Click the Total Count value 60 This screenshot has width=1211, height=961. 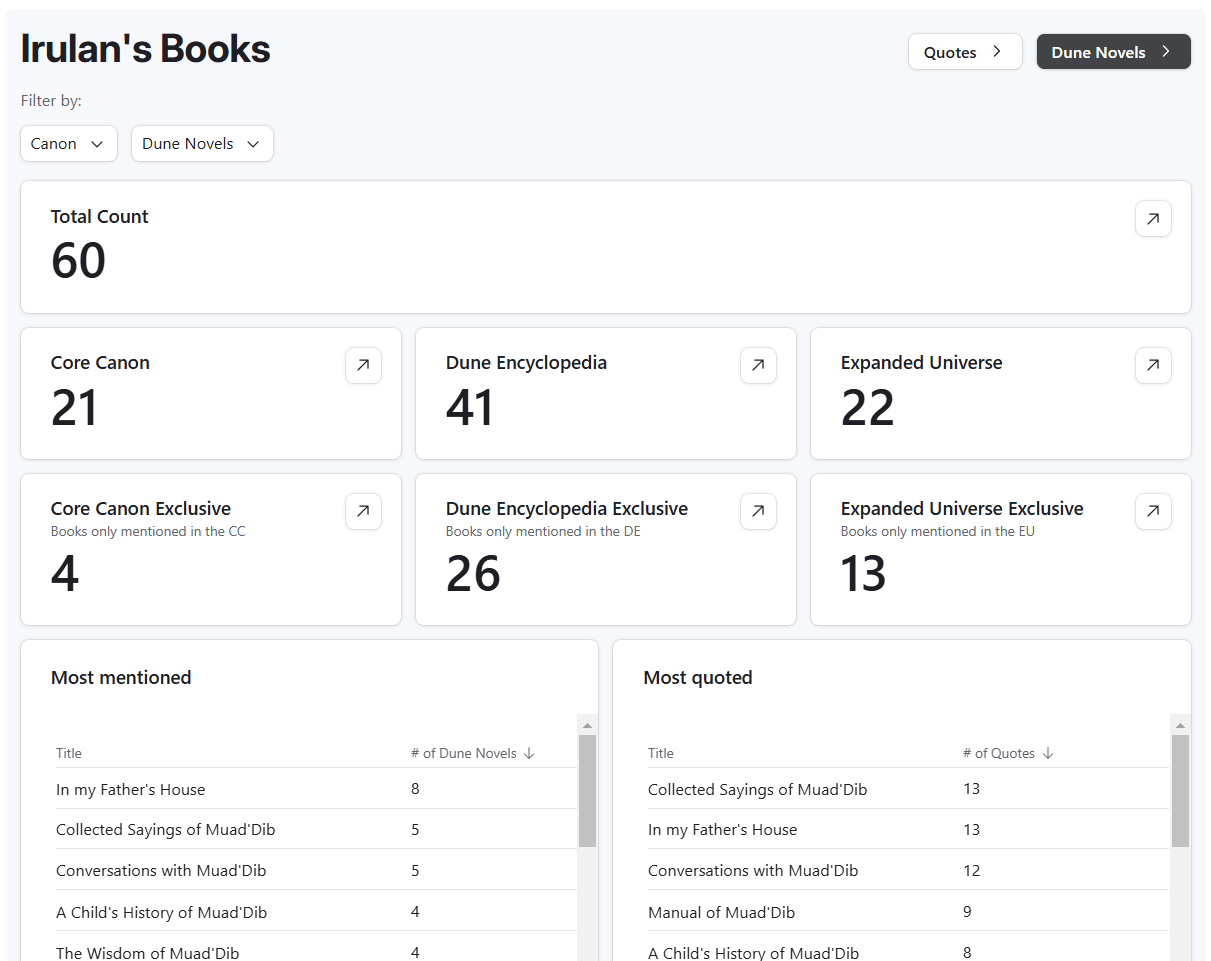(x=78, y=261)
